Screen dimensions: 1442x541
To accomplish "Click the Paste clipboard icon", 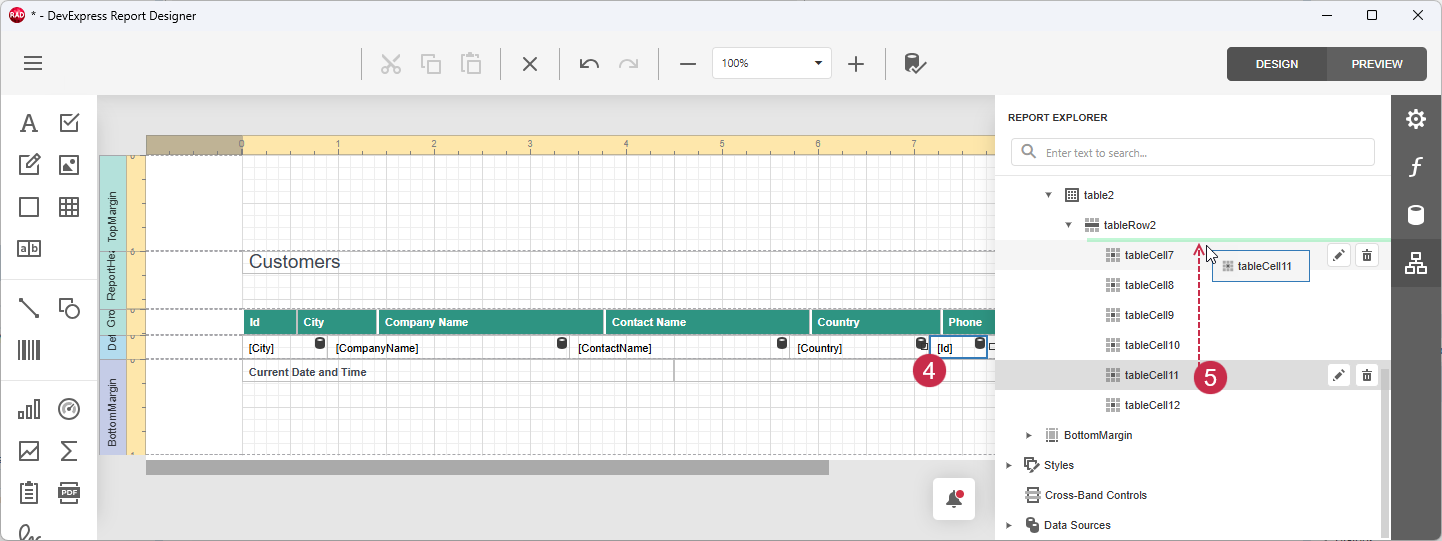I will [471, 64].
